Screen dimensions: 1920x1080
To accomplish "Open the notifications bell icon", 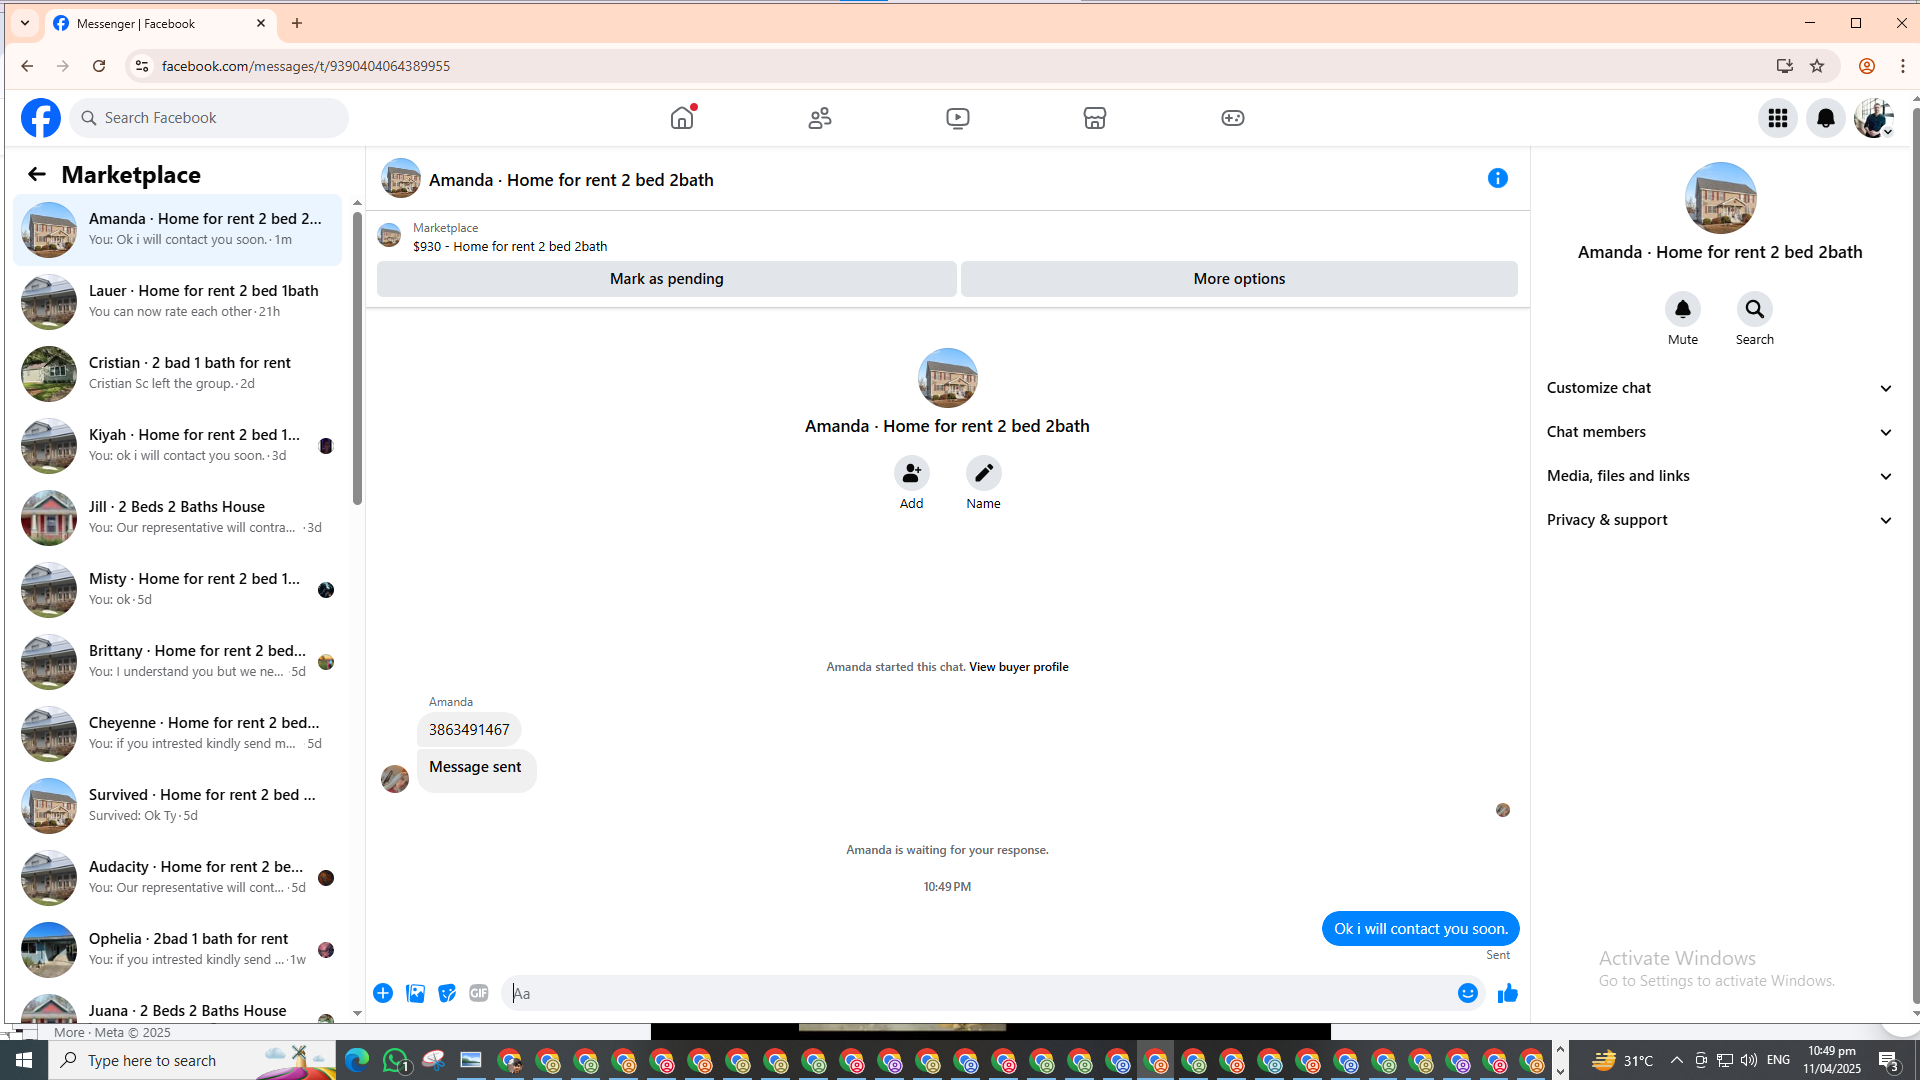I will click(x=1826, y=118).
